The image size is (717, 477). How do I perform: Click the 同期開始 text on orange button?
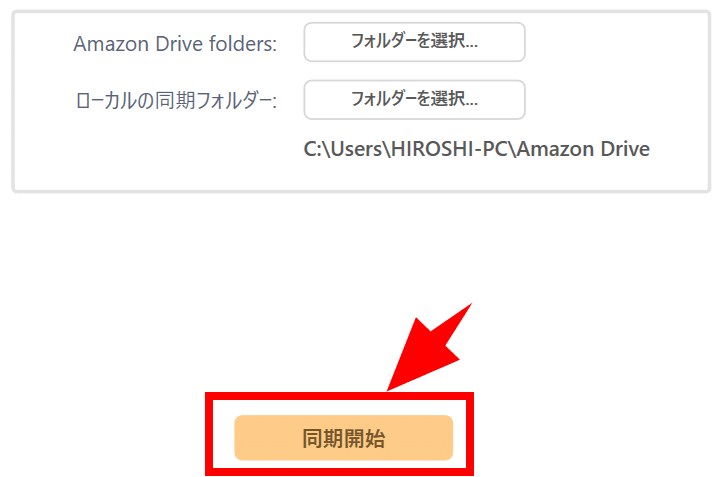coord(343,438)
